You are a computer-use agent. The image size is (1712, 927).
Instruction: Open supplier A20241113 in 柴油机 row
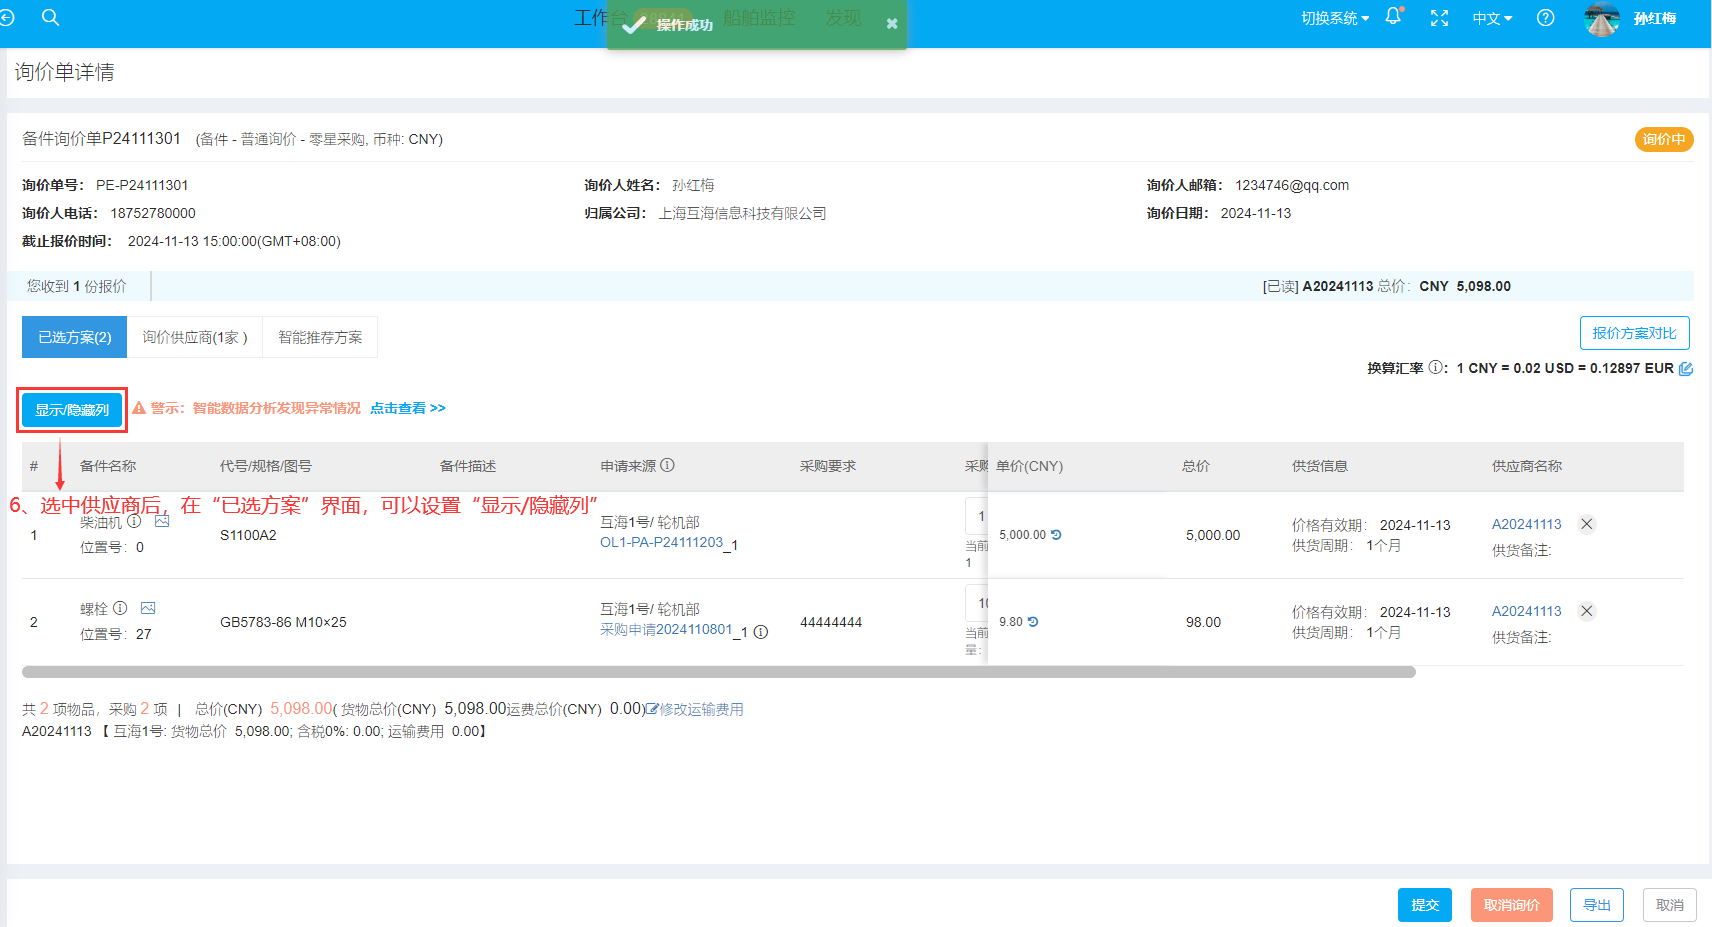coord(1526,524)
